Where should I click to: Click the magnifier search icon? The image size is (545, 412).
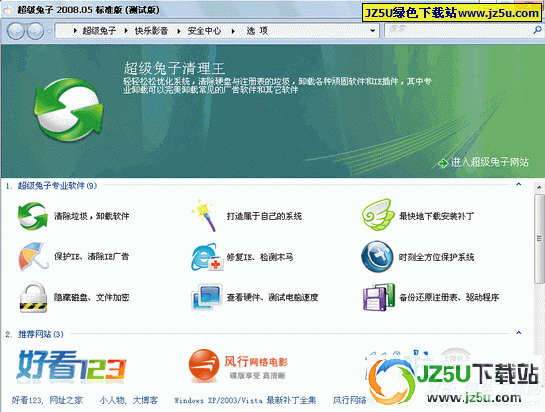tap(537, 30)
